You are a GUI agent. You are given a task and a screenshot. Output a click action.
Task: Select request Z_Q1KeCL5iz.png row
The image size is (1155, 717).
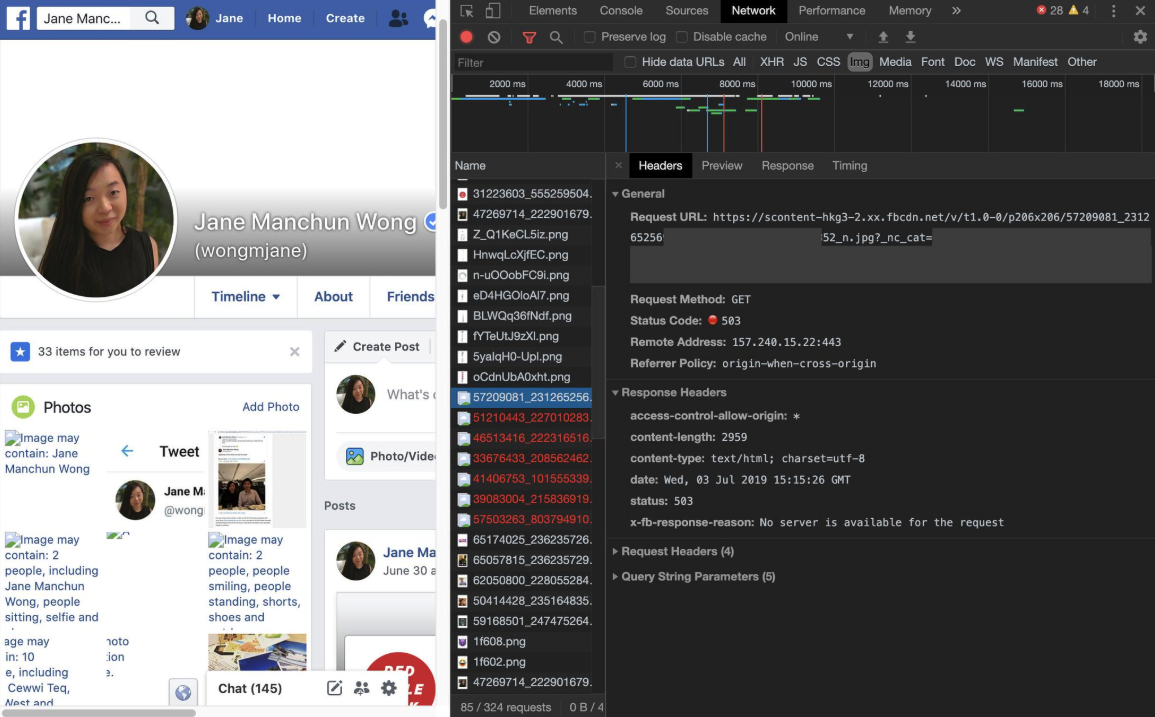tap(524, 234)
